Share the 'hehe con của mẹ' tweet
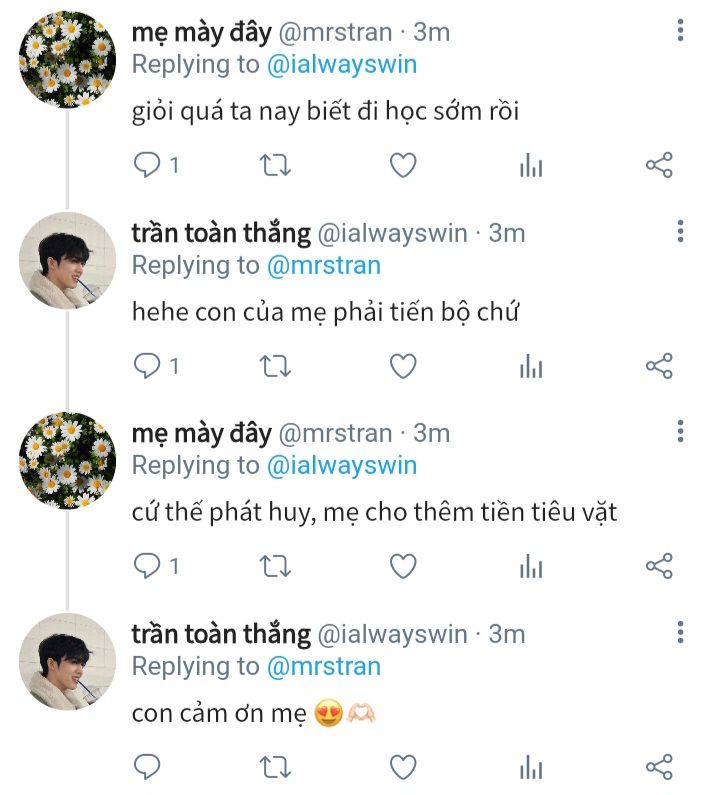The width and height of the screenshot is (720, 795). click(x=659, y=366)
